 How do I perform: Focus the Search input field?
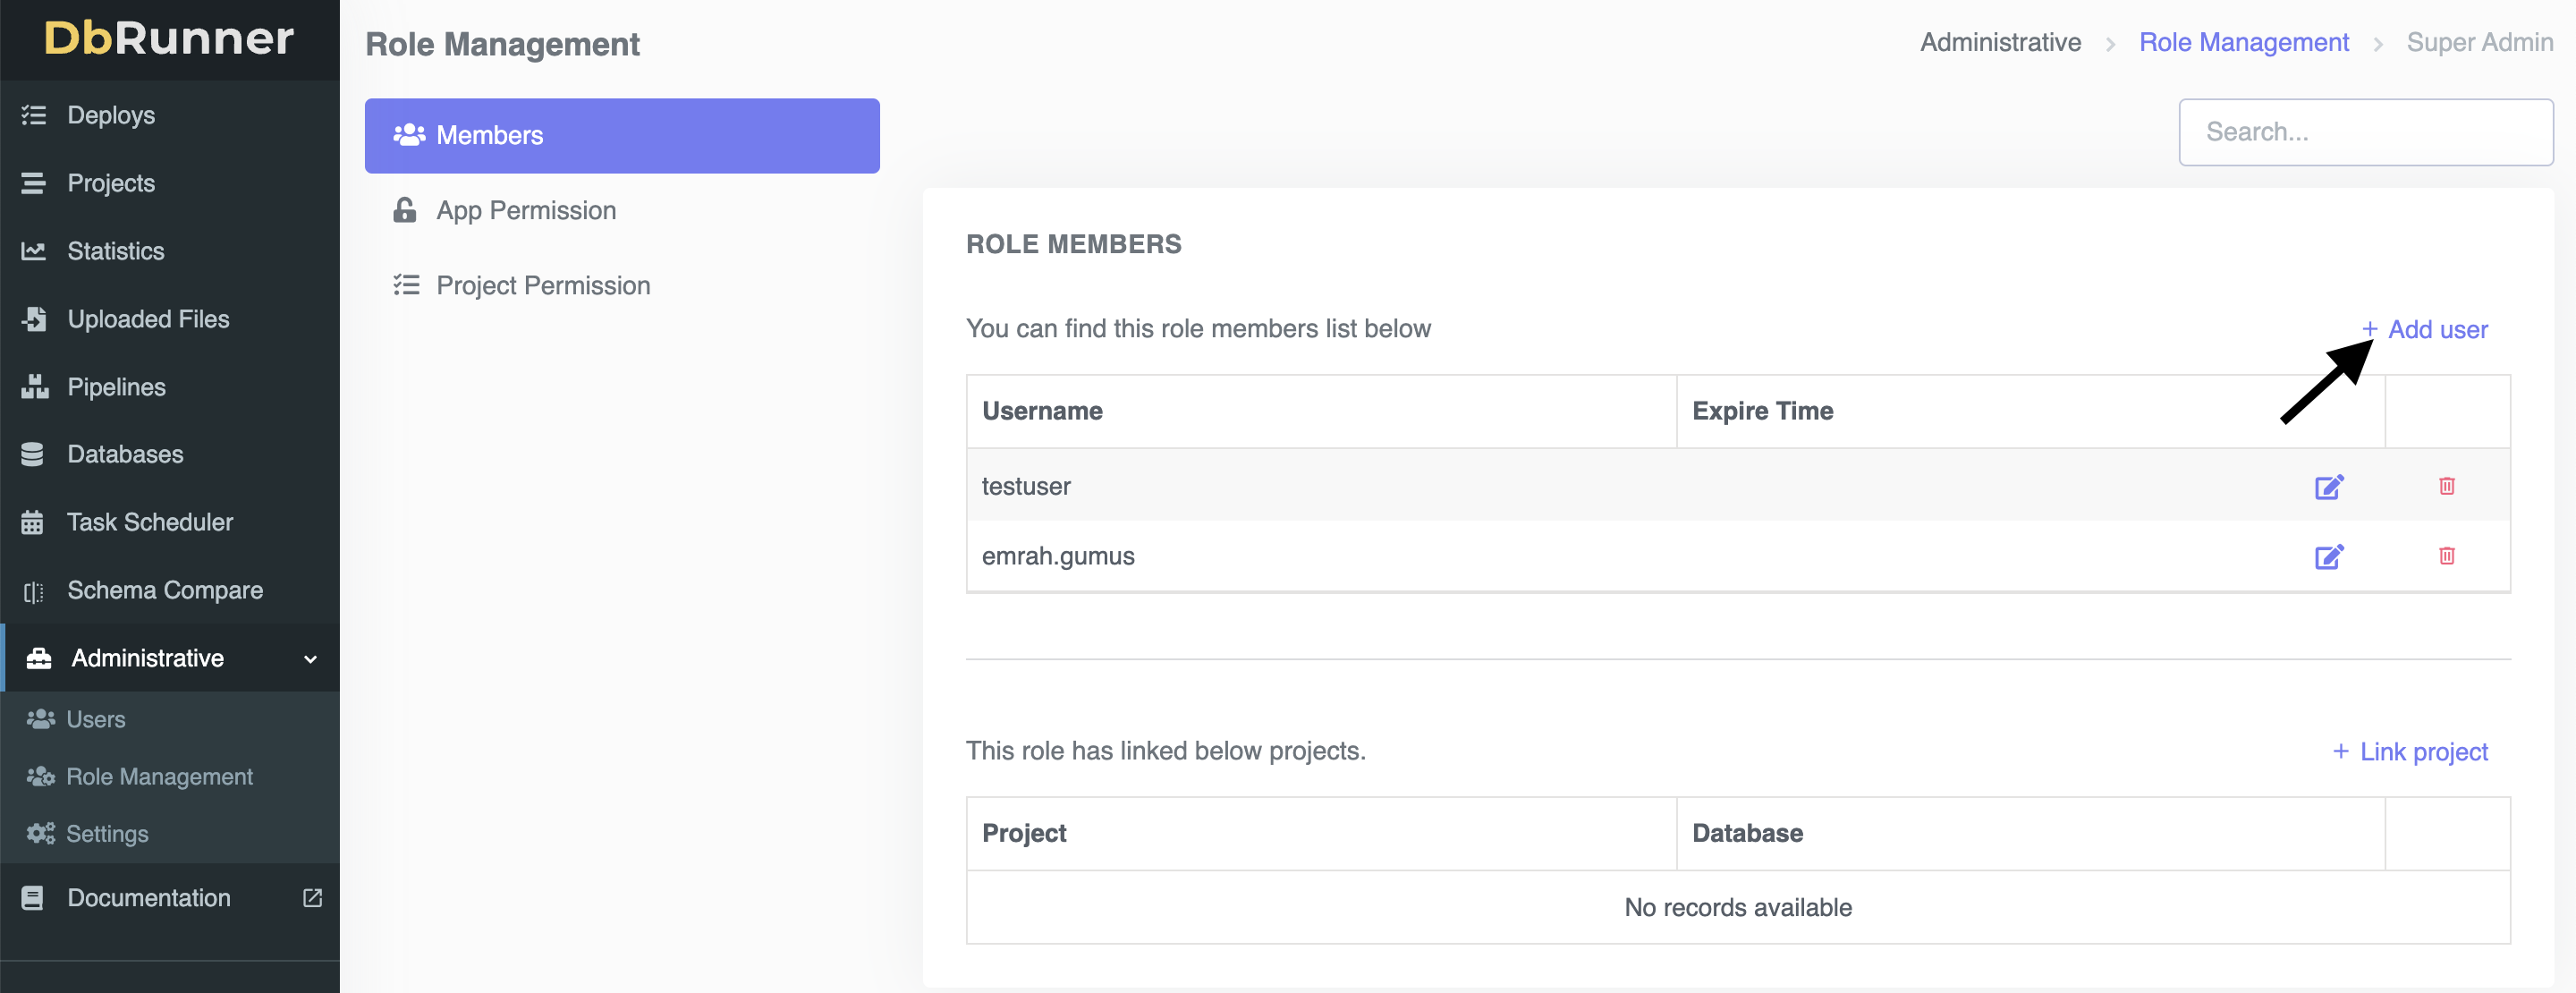[x=2365, y=132]
